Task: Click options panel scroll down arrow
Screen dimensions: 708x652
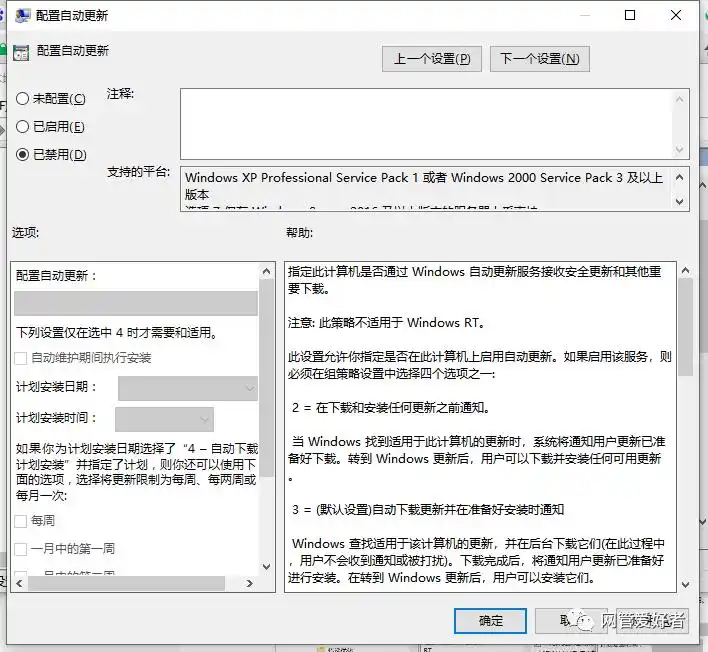Action: coord(266,566)
